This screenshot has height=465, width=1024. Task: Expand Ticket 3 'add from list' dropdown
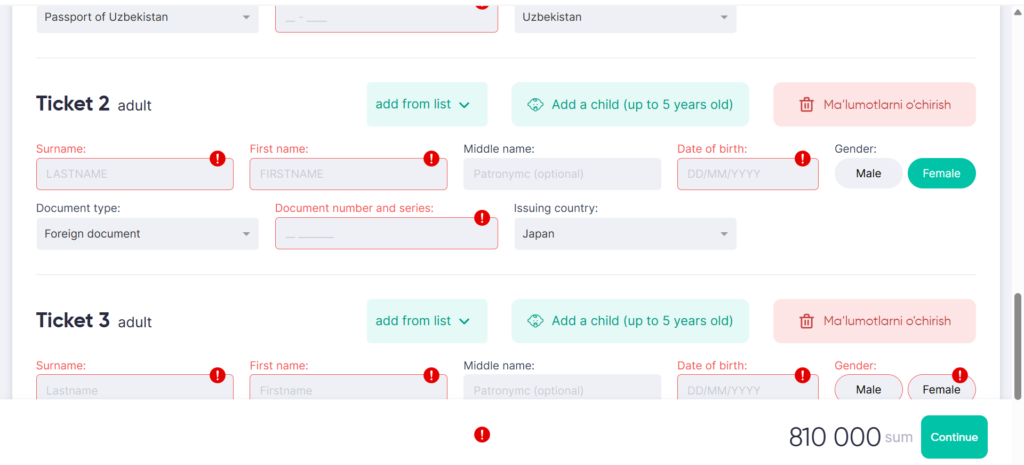click(x=426, y=321)
